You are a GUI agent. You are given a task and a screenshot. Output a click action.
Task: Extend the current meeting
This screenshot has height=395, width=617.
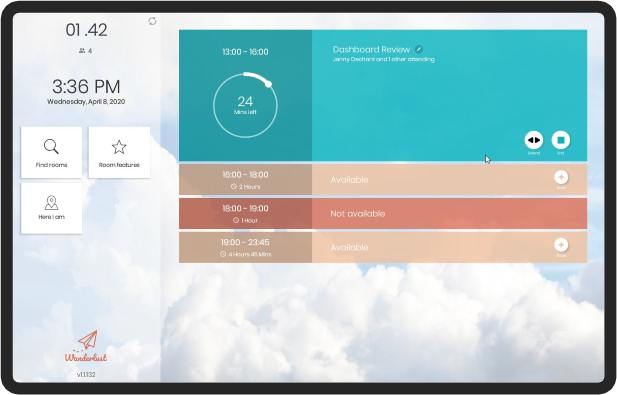pos(534,140)
